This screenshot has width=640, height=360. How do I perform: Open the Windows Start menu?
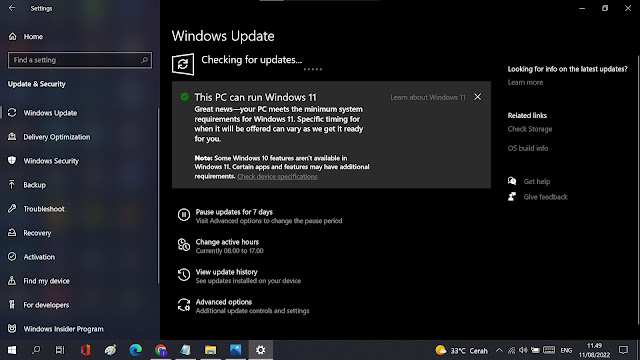click(12, 350)
